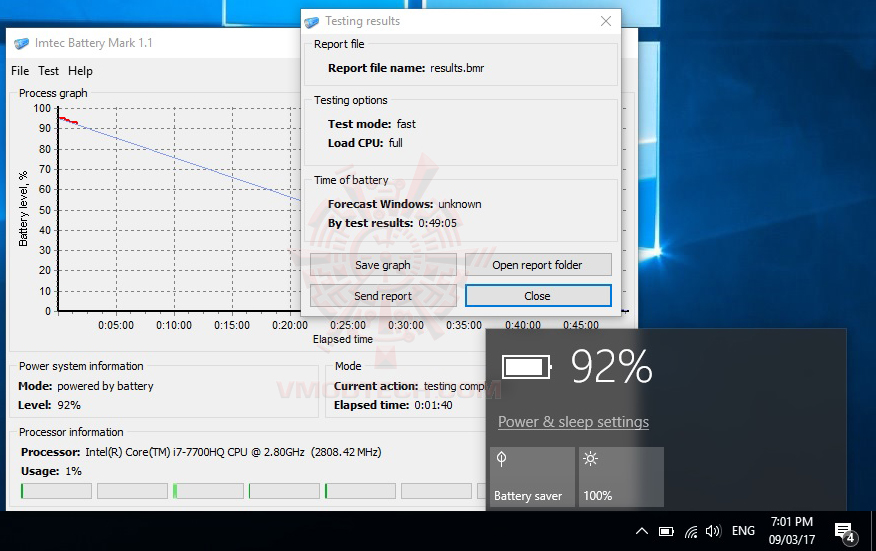
Task: Click the test results time 0:49:05
Action: (437, 223)
